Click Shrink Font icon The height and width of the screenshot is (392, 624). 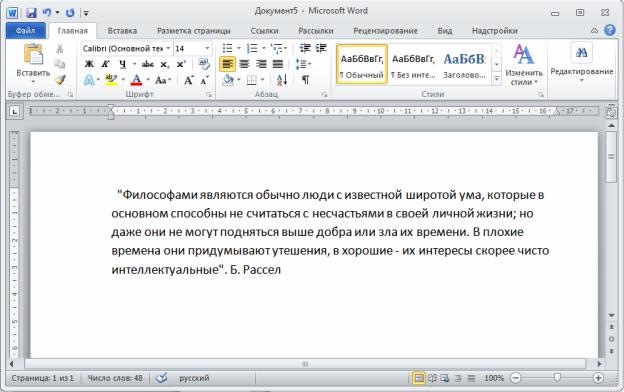point(205,80)
